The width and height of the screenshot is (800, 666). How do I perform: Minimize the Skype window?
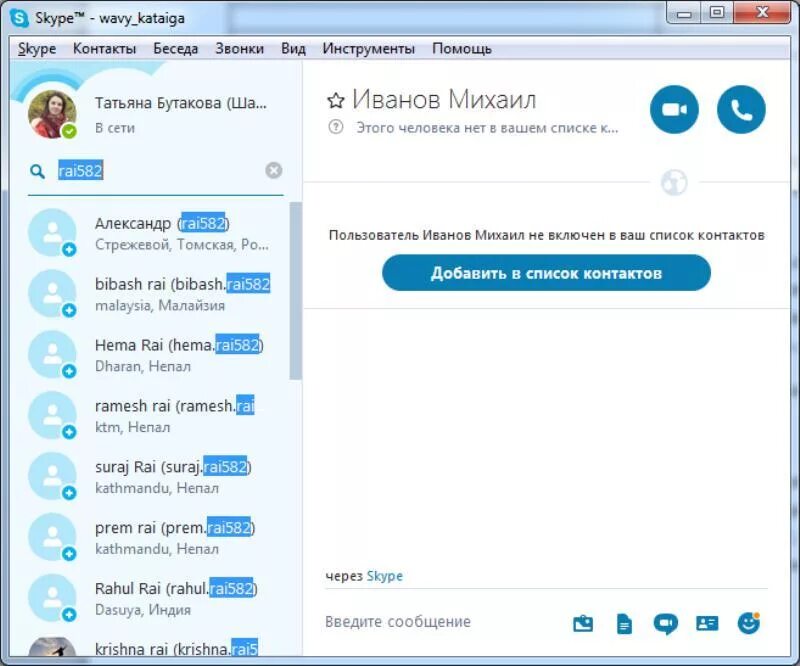[684, 13]
